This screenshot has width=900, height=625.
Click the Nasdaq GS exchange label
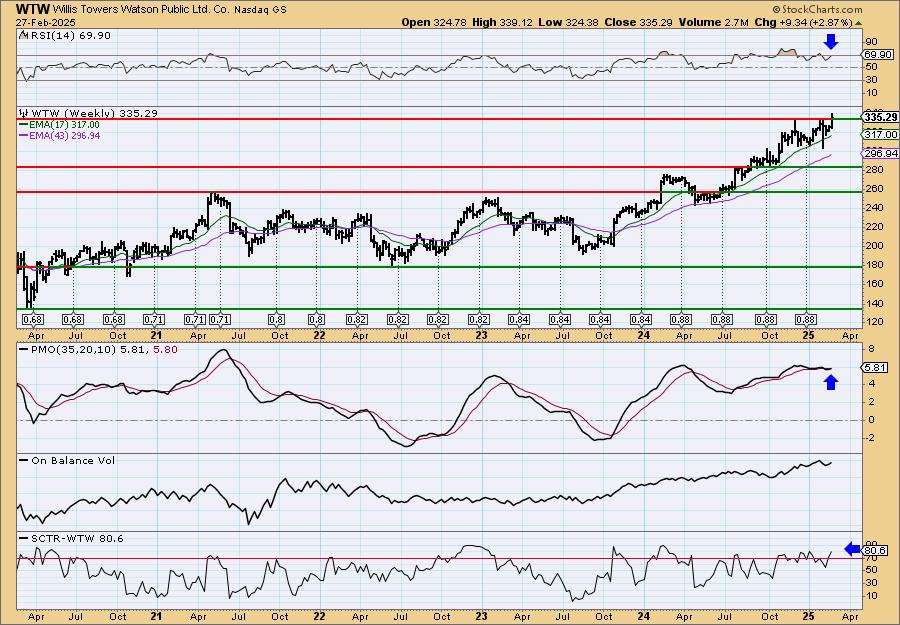tap(261, 10)
